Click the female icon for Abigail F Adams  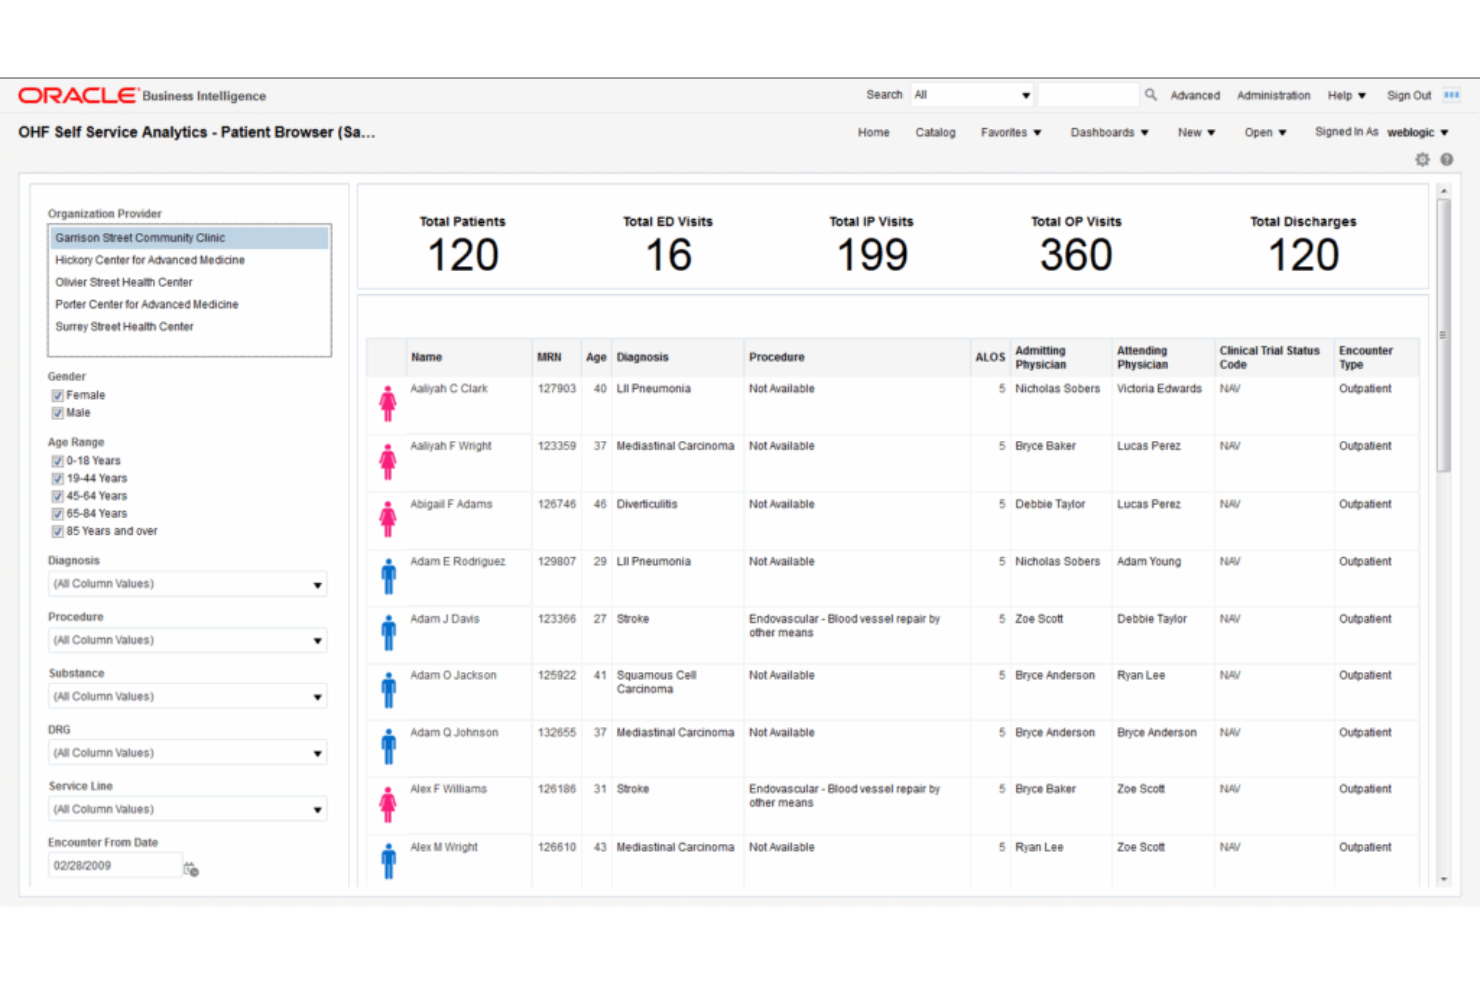click(388, 519)
